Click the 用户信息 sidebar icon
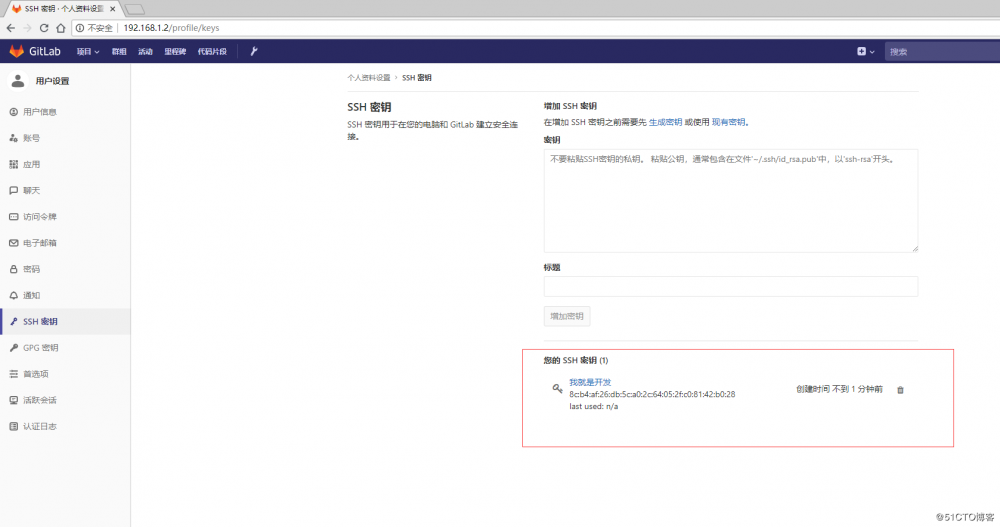 13,112
